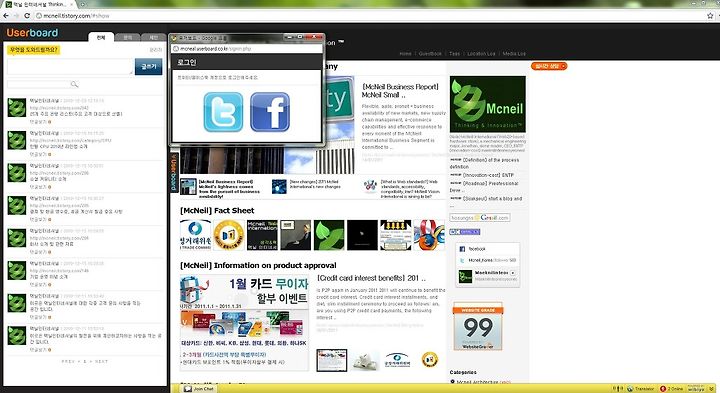Viewport: 720px width, 393px height.
Task: Click the gold medal badge below article
Action: pyautogui.click(x=429, y=359)
